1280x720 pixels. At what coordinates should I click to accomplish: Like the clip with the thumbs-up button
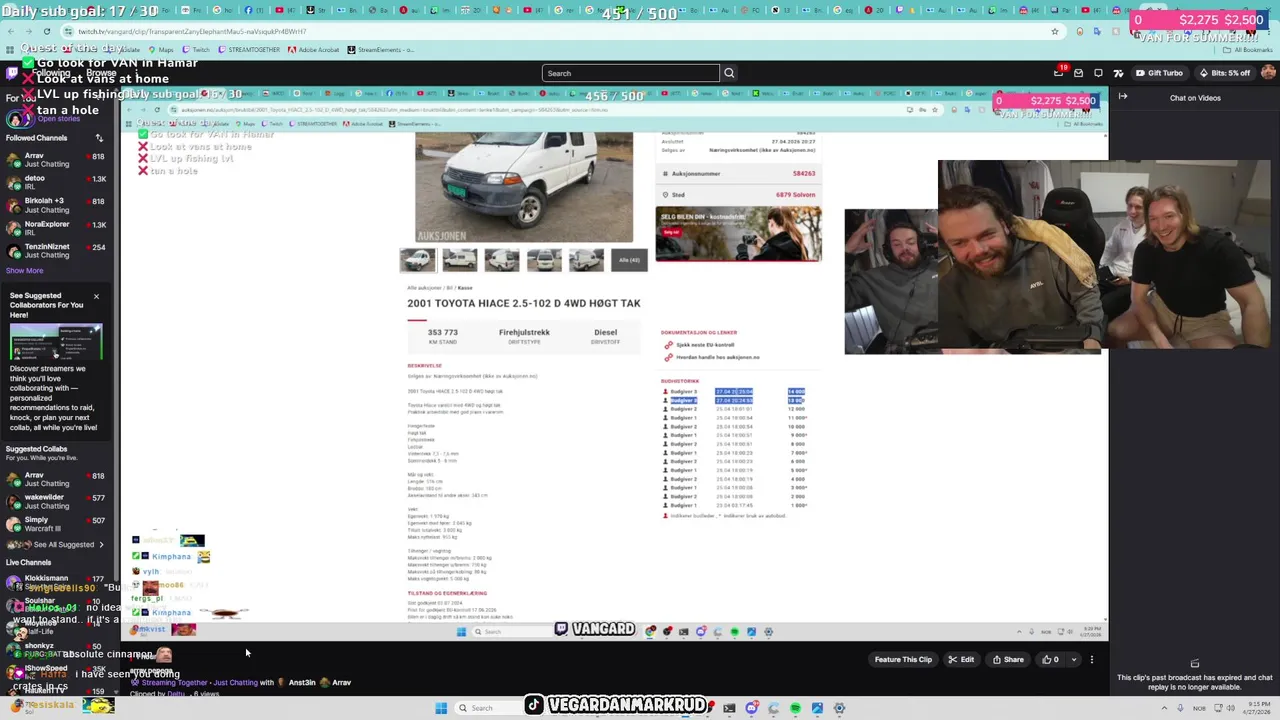pyautogui.click(x=1050, y=659)
